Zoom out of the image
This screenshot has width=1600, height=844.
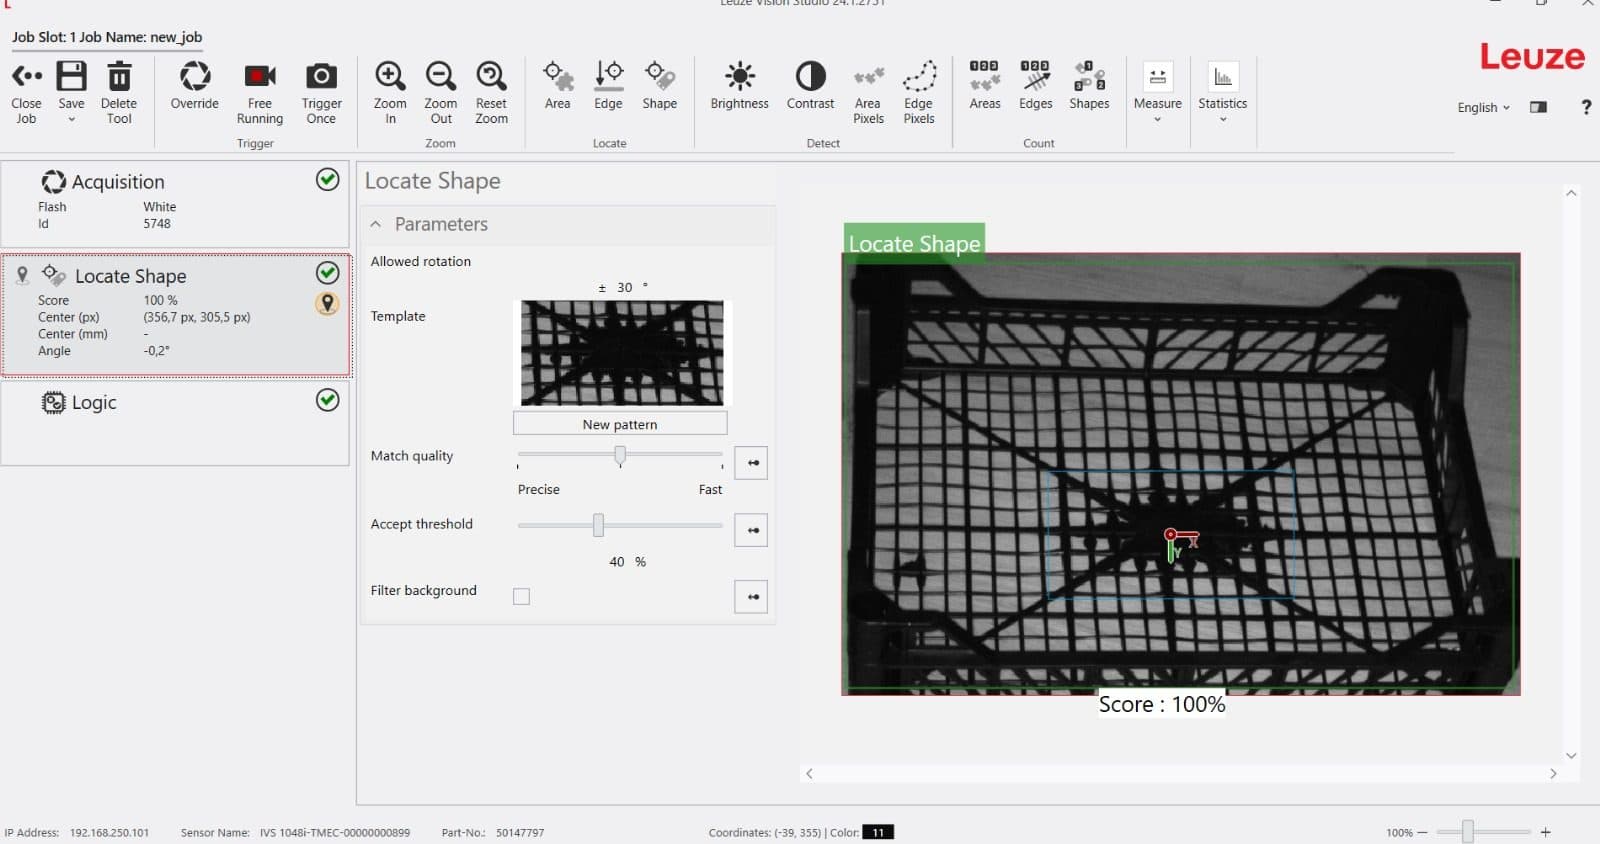pos(441,76)
